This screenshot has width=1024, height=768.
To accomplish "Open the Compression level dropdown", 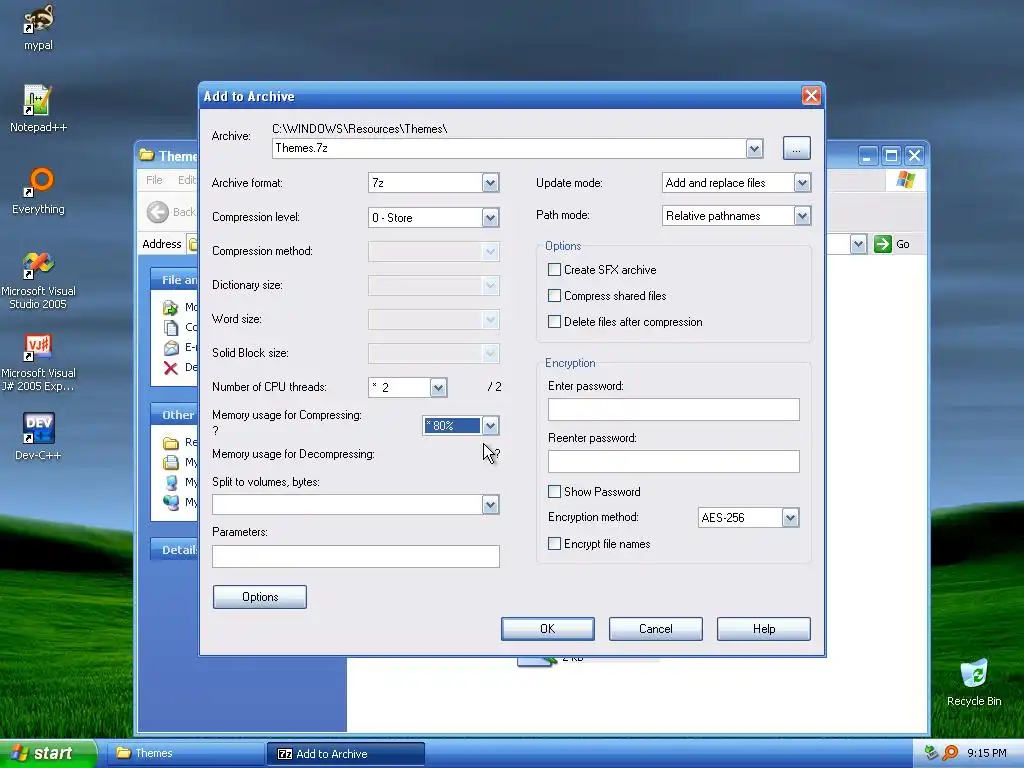I will (490, 217).
